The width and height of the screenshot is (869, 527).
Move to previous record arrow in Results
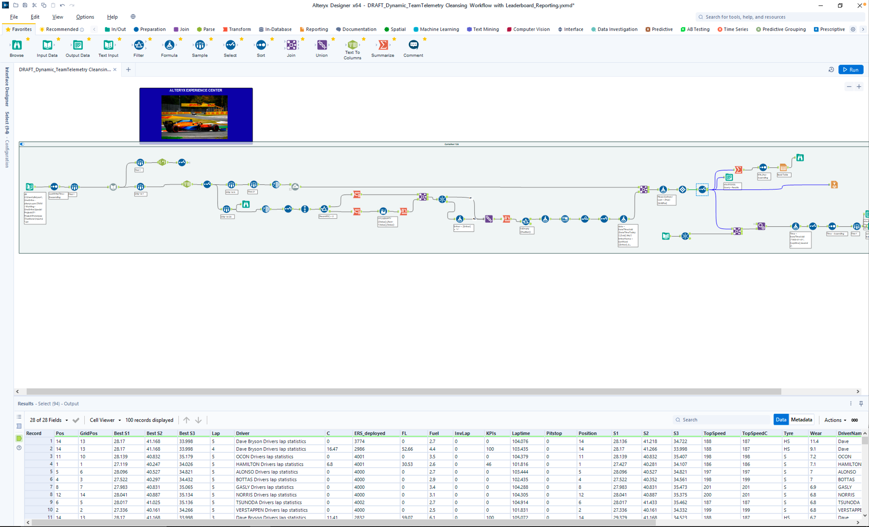[186, 420]
